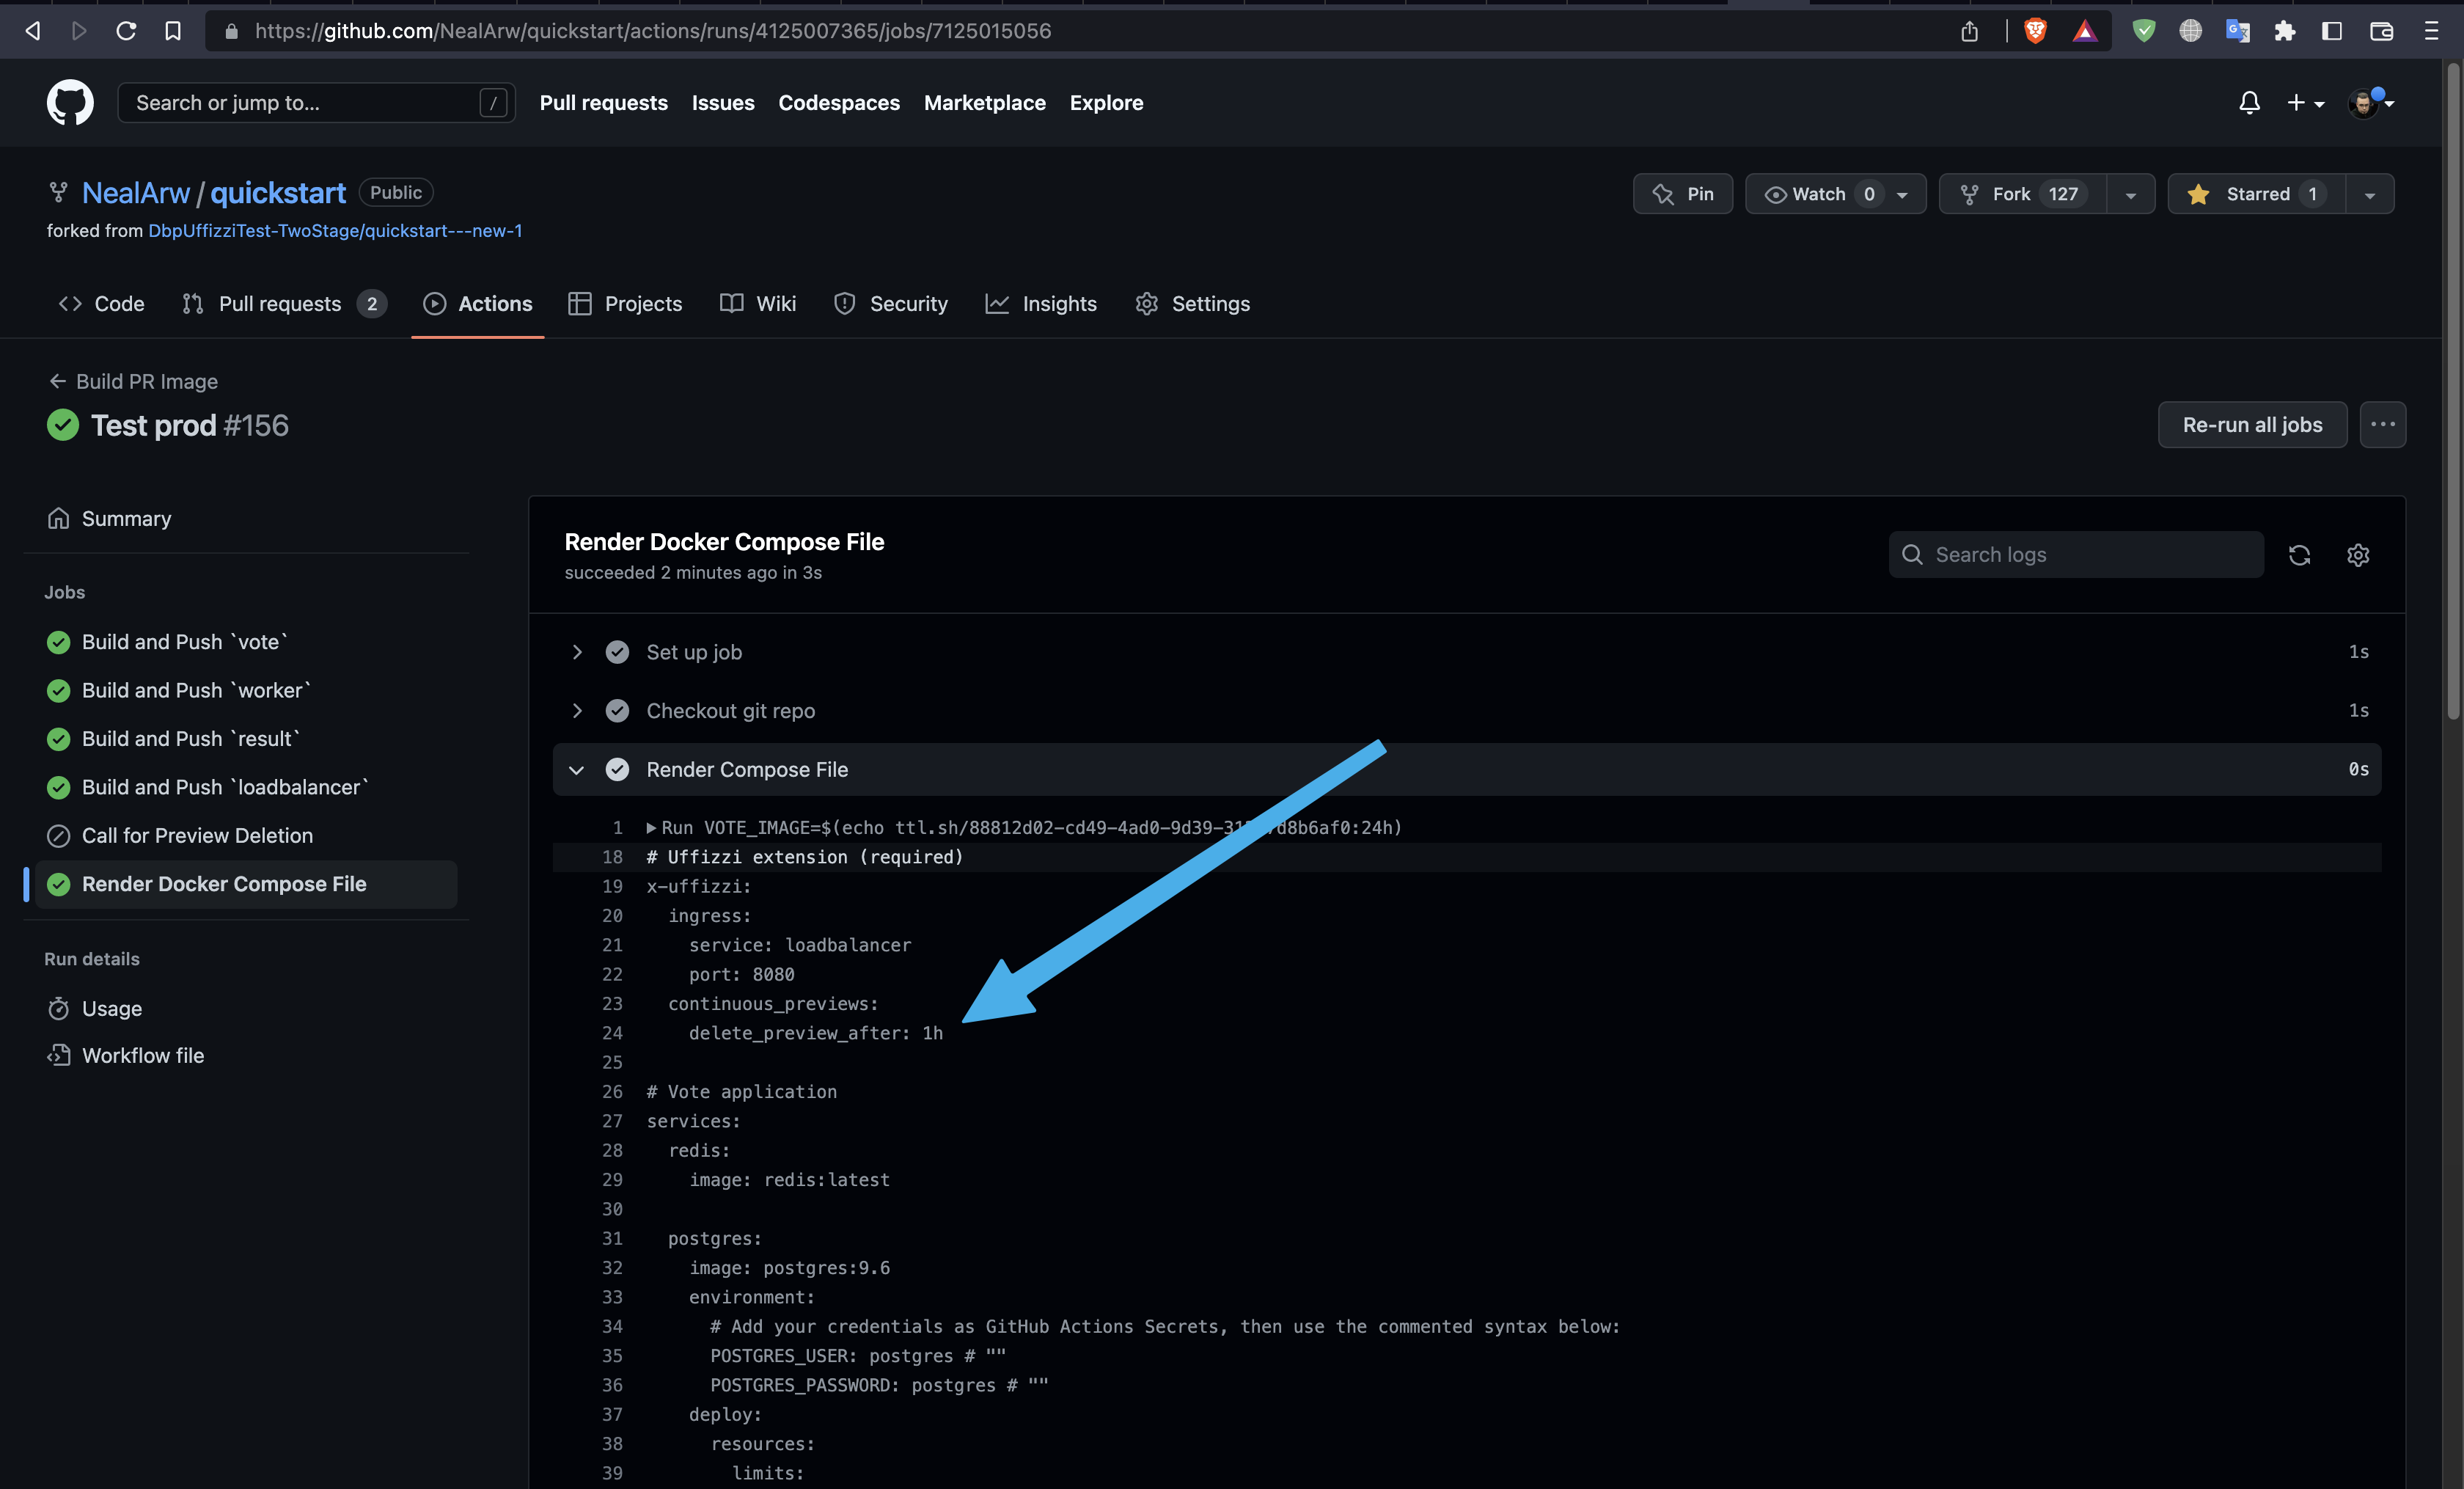Open the log settings gear
The height and width of the screenshot is (1489, 2464).
pos(2358,555)
